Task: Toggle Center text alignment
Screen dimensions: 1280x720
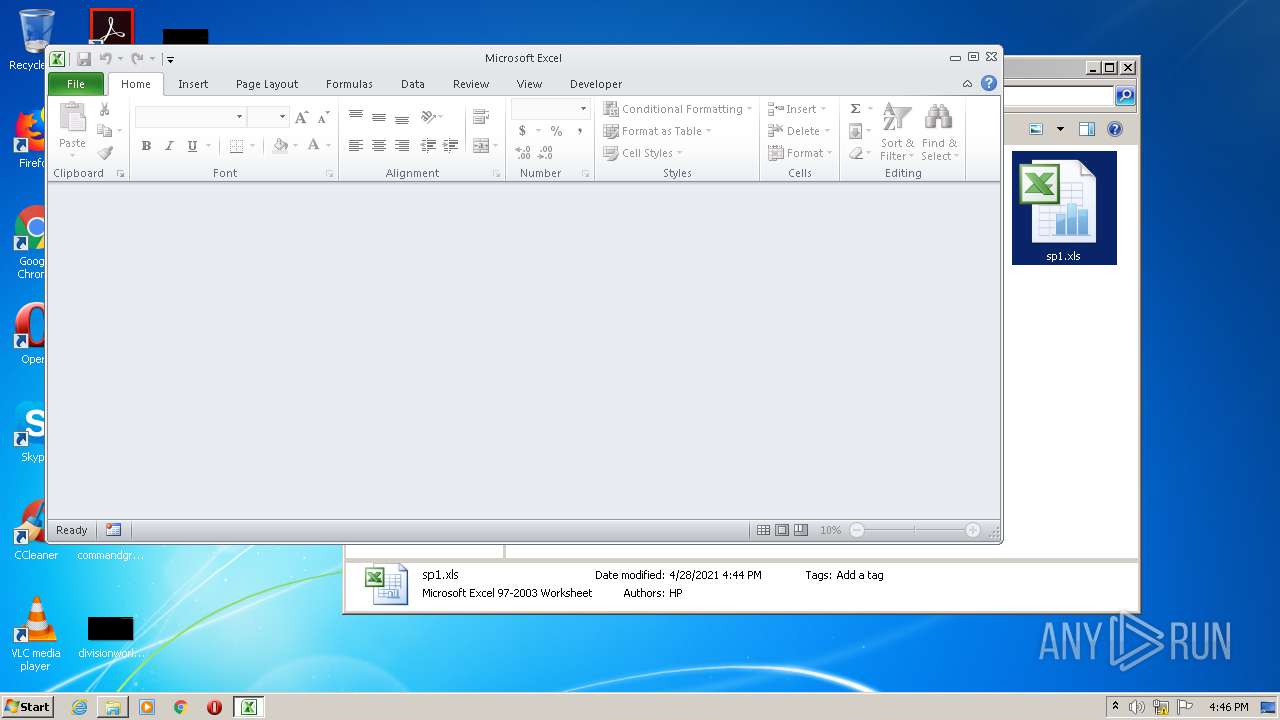Action: pos(379,146)
